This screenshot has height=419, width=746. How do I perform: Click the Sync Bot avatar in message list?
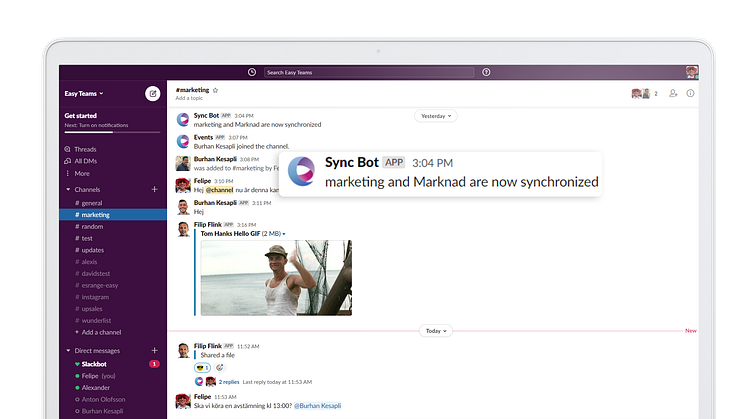pos(183,119)
